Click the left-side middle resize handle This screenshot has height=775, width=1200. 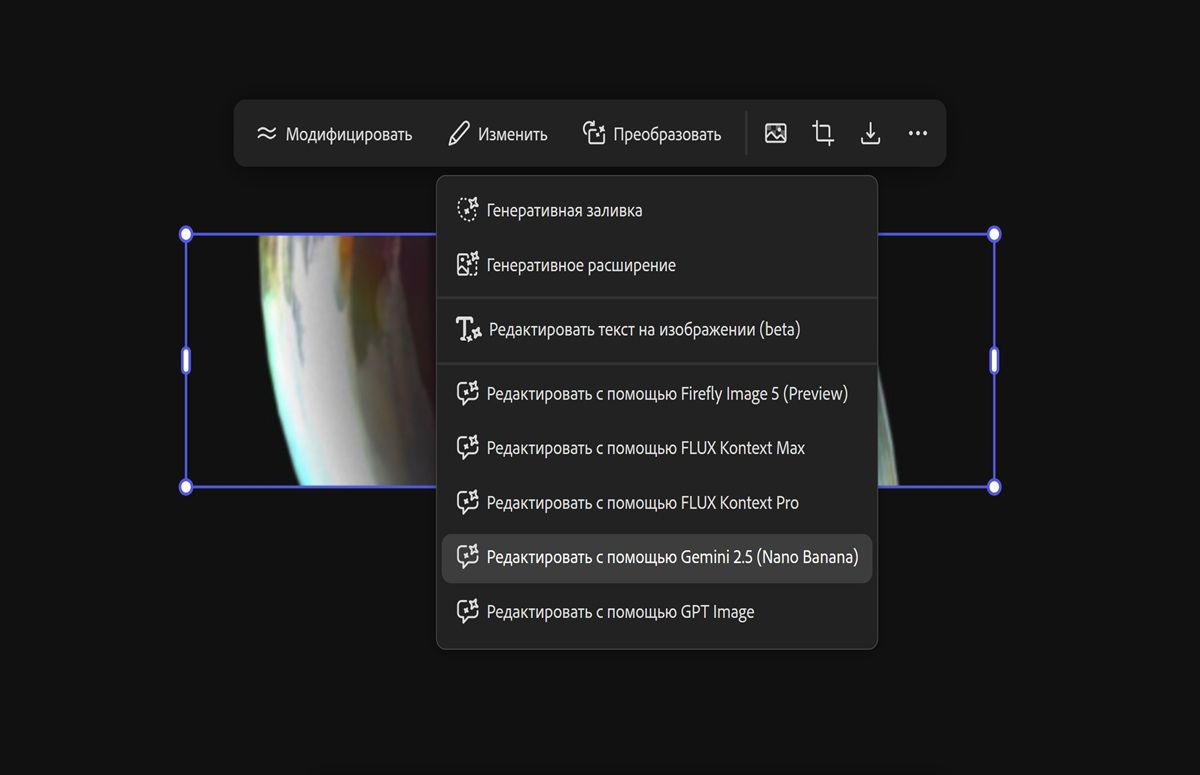point(185,360)
